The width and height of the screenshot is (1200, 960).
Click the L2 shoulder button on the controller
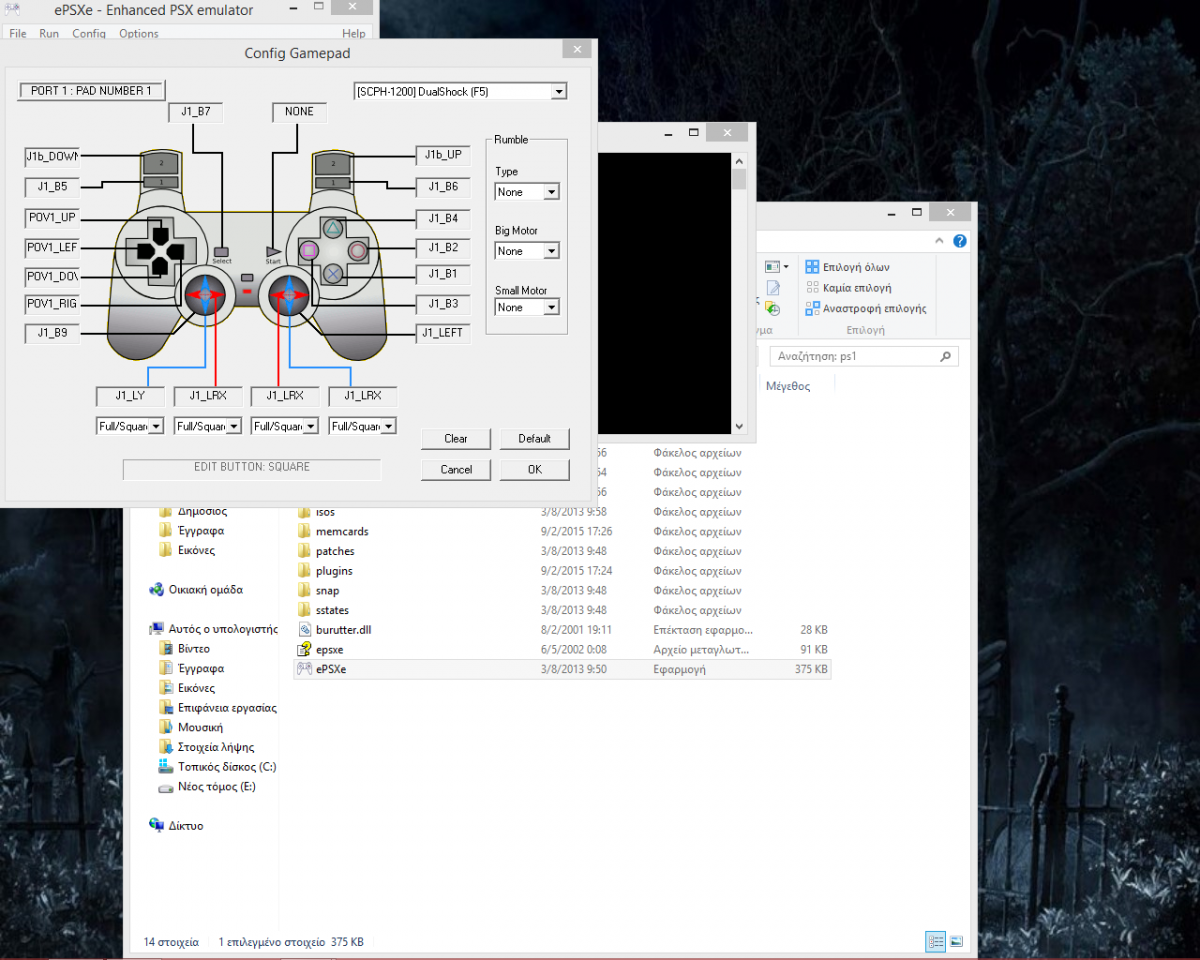(162, 161)
